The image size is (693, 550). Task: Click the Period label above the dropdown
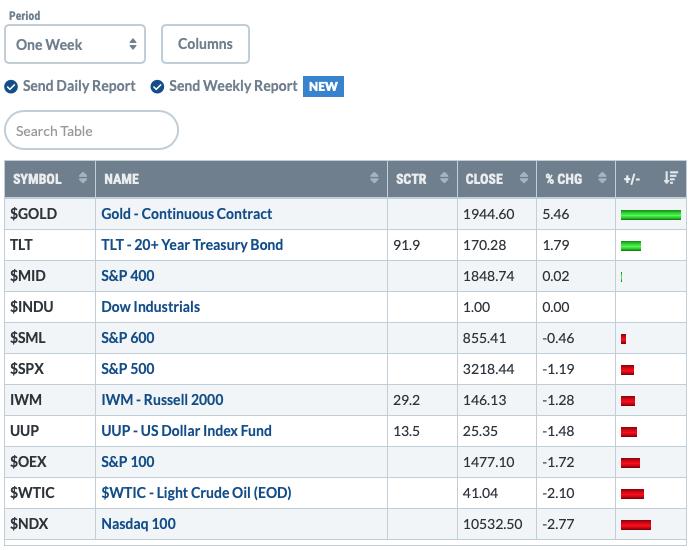click(25, 16)
